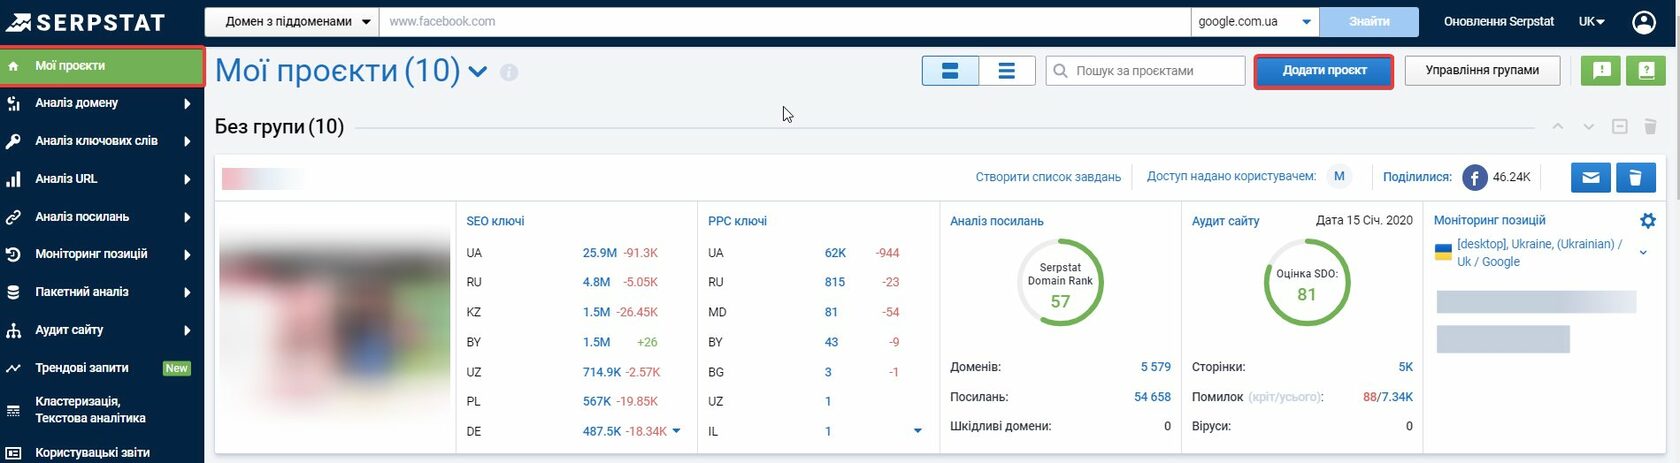The image size is (1680, 463).
Task: Expand SEO ключі country list arrow
Action: [x=676, y=431]
